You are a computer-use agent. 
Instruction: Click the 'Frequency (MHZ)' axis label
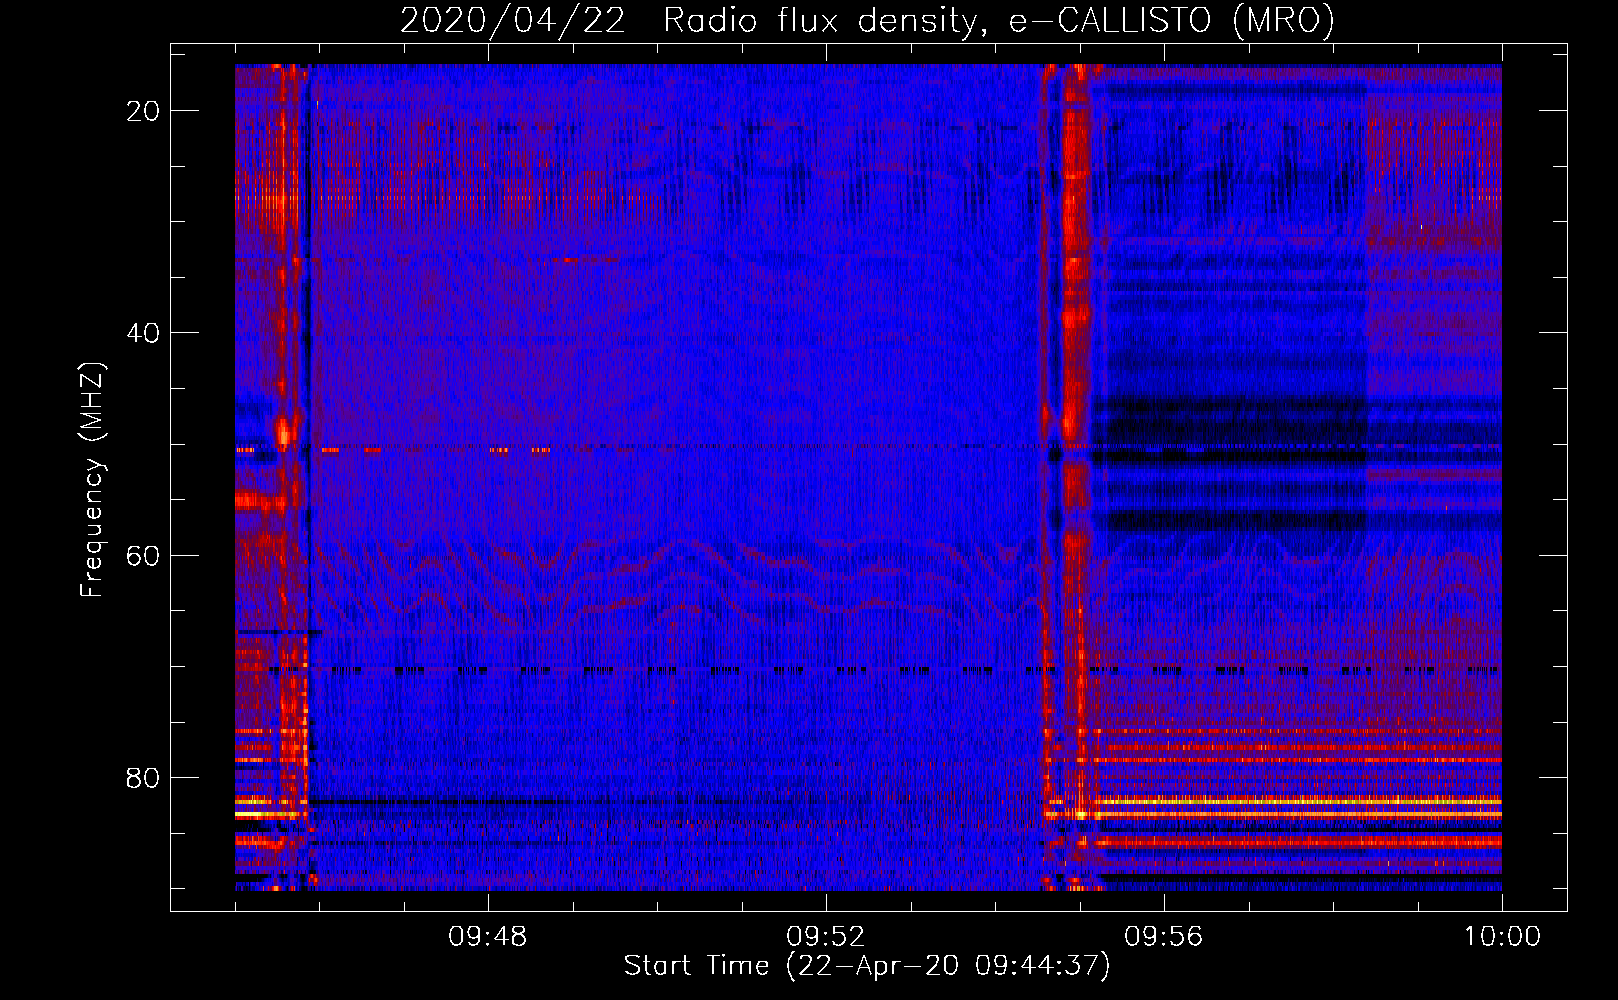[x=92, y=480]
